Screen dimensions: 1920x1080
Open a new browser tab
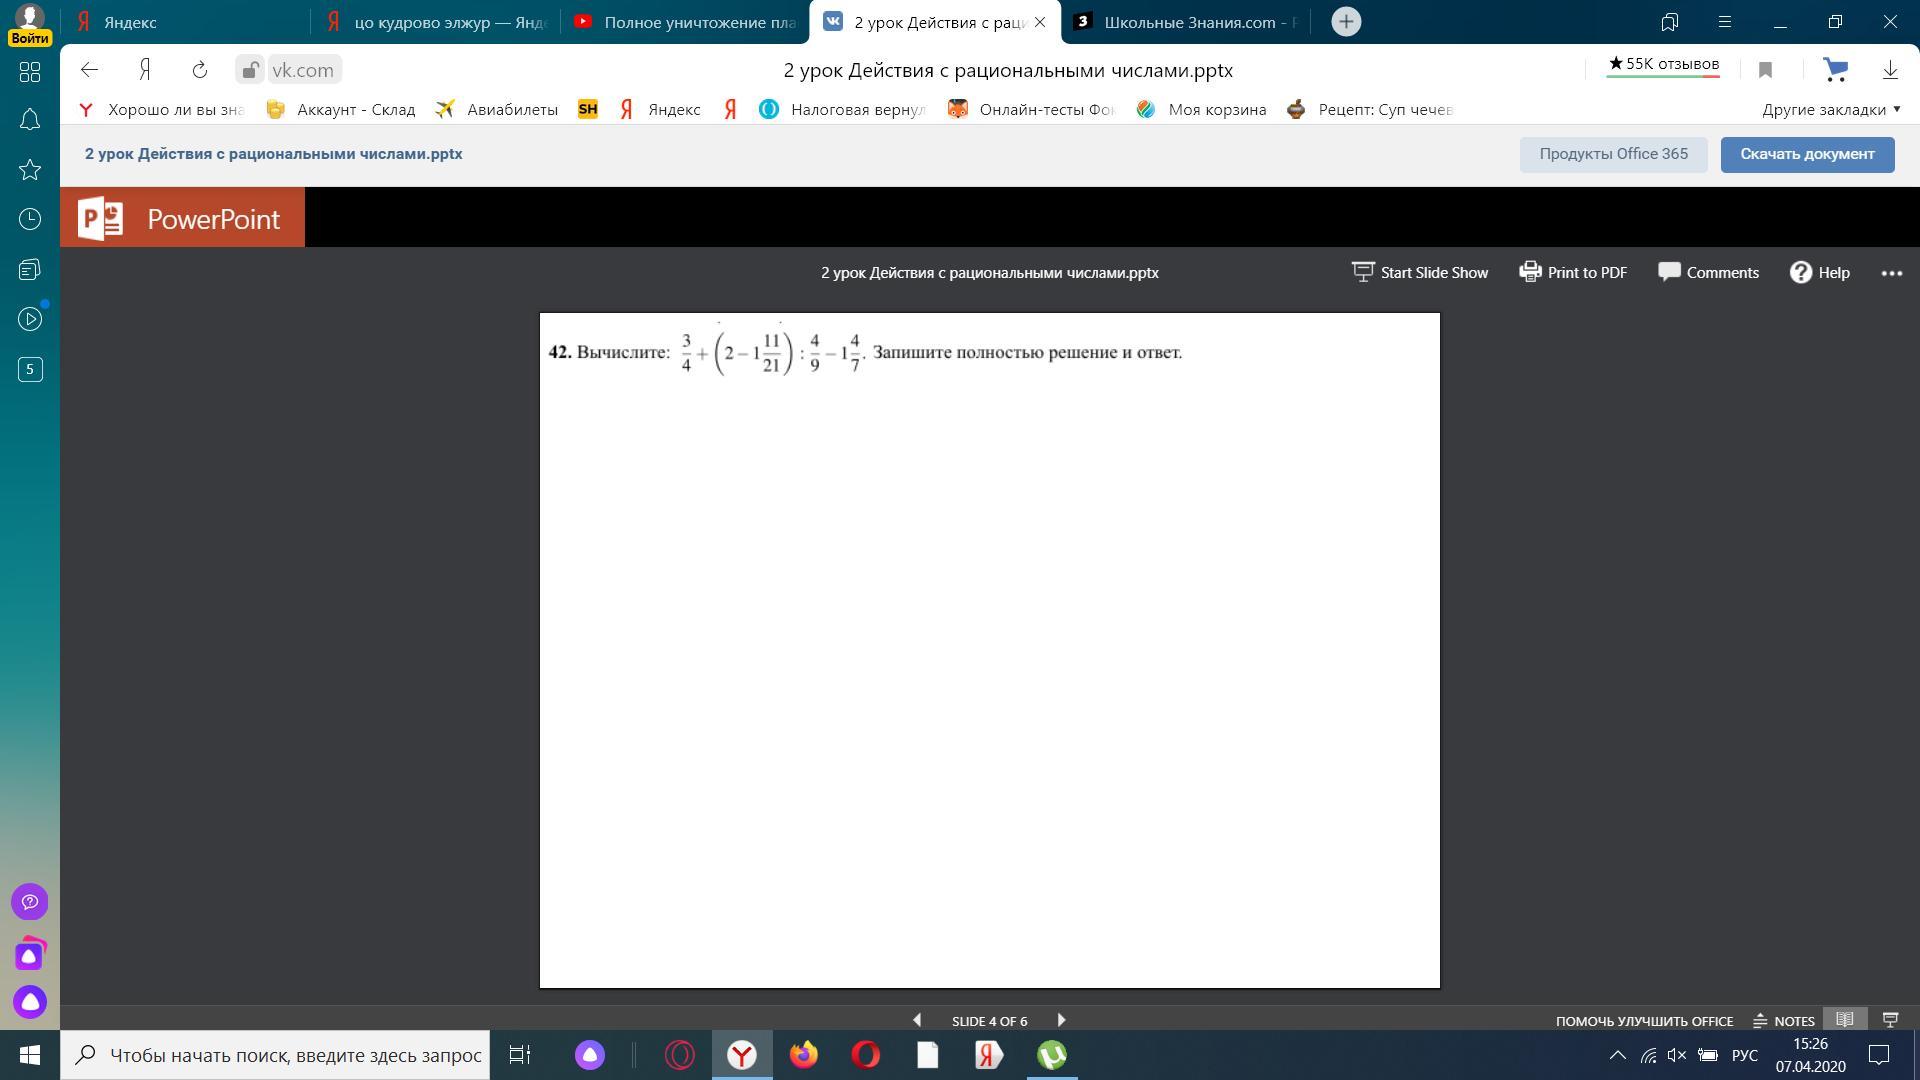pos(1346,22)
